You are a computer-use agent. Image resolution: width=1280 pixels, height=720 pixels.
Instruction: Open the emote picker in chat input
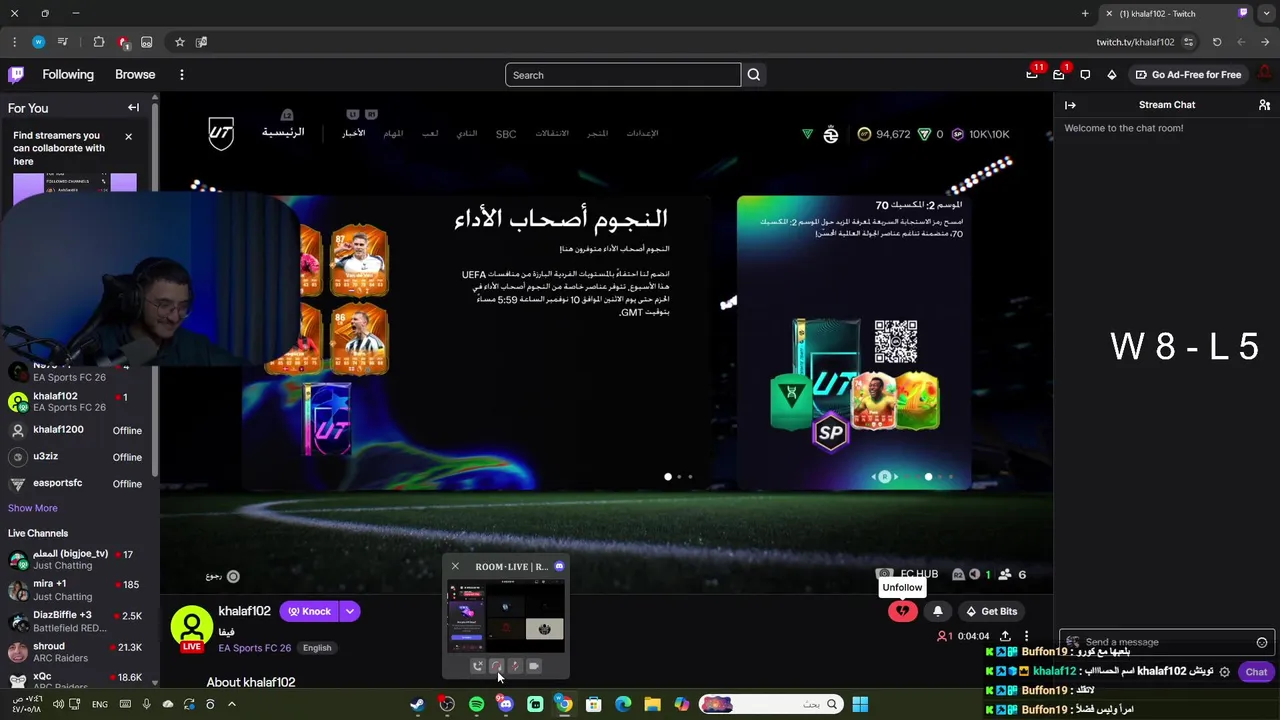1262,642
